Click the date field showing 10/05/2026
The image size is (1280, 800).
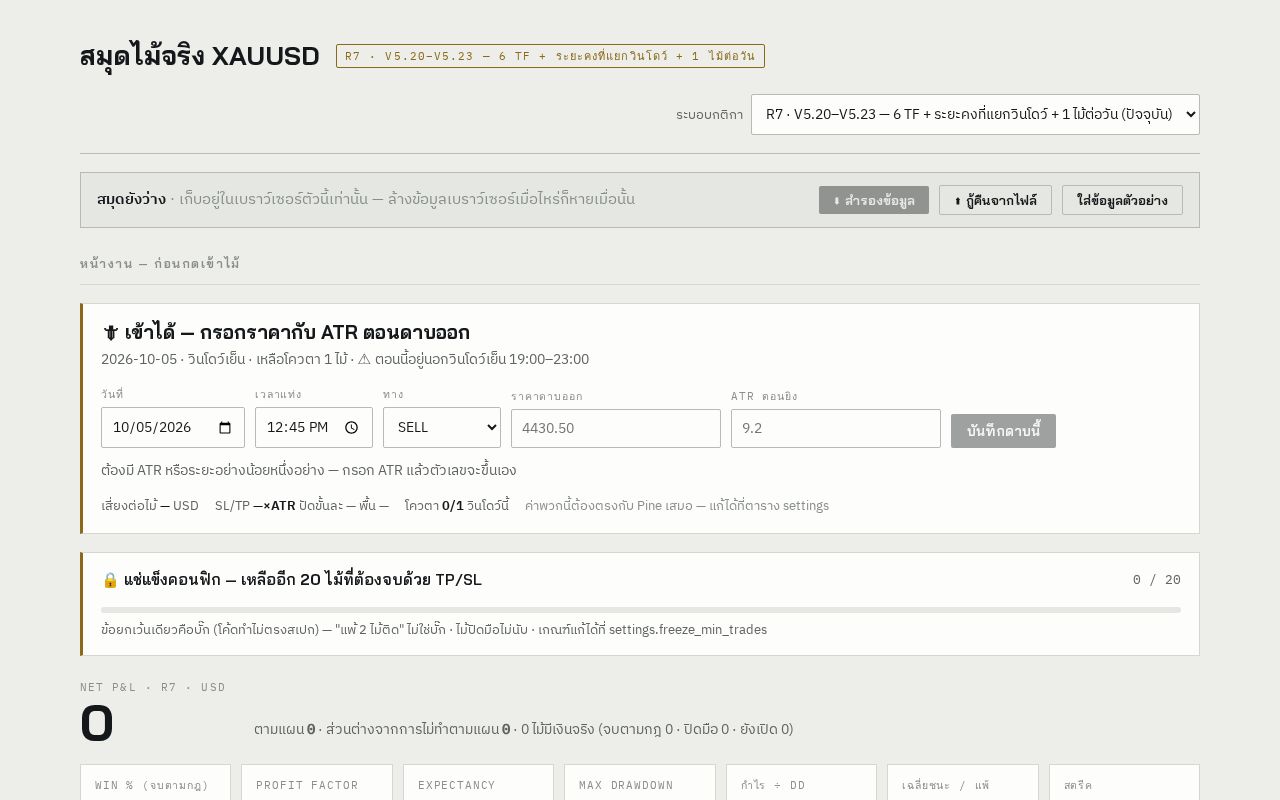coord(173,427)
